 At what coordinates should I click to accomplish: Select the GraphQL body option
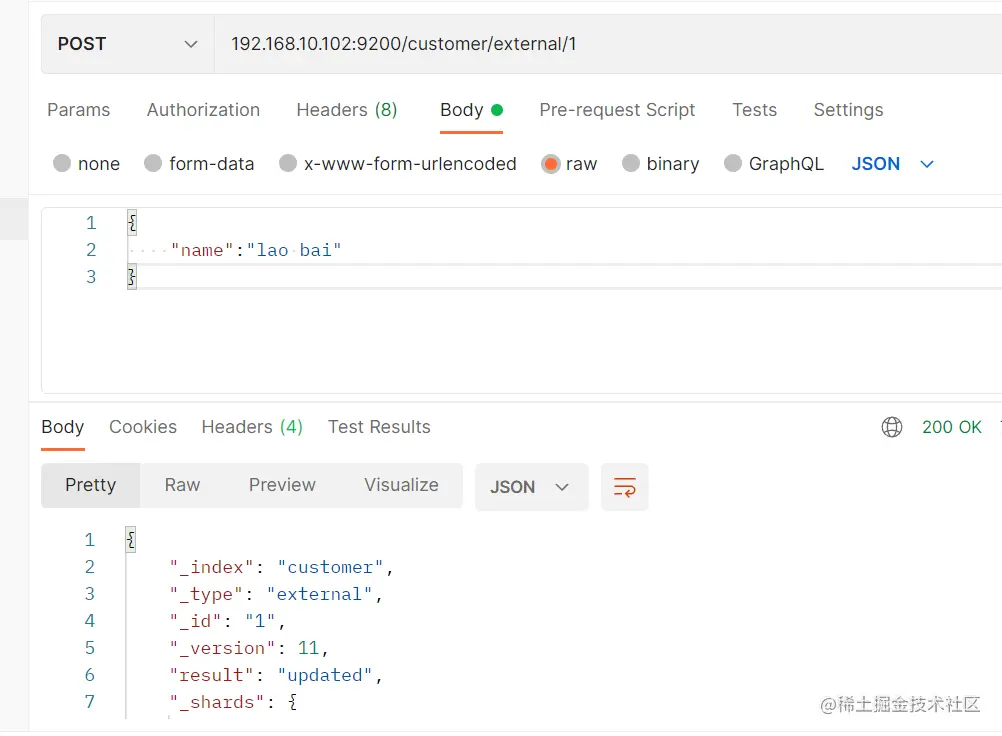click(733, 164)
